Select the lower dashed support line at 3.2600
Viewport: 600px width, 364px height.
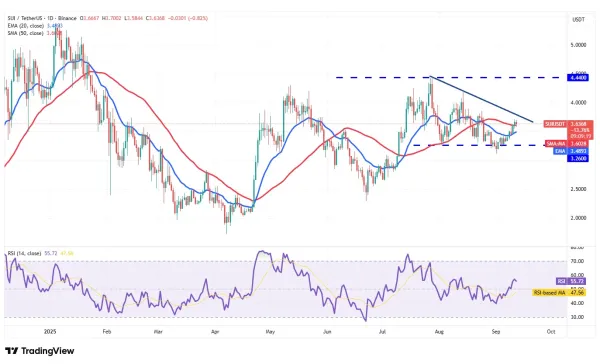click(490, 145)
